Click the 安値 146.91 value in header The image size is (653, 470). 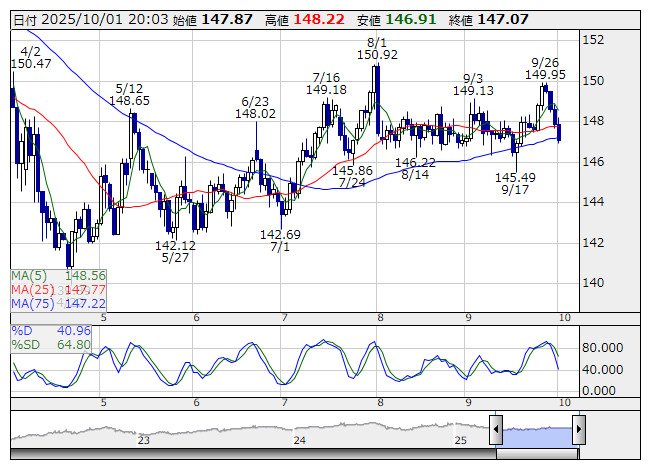410,19
